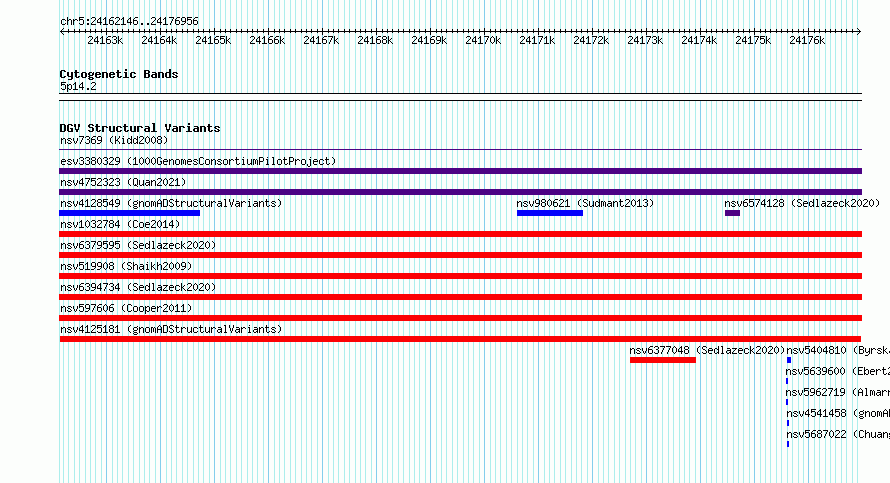Viewport: 890px width, 483px height.
Task: Open the nsv6394734 (Sedlazeck2020) label
Action: [x=138, y=287]
